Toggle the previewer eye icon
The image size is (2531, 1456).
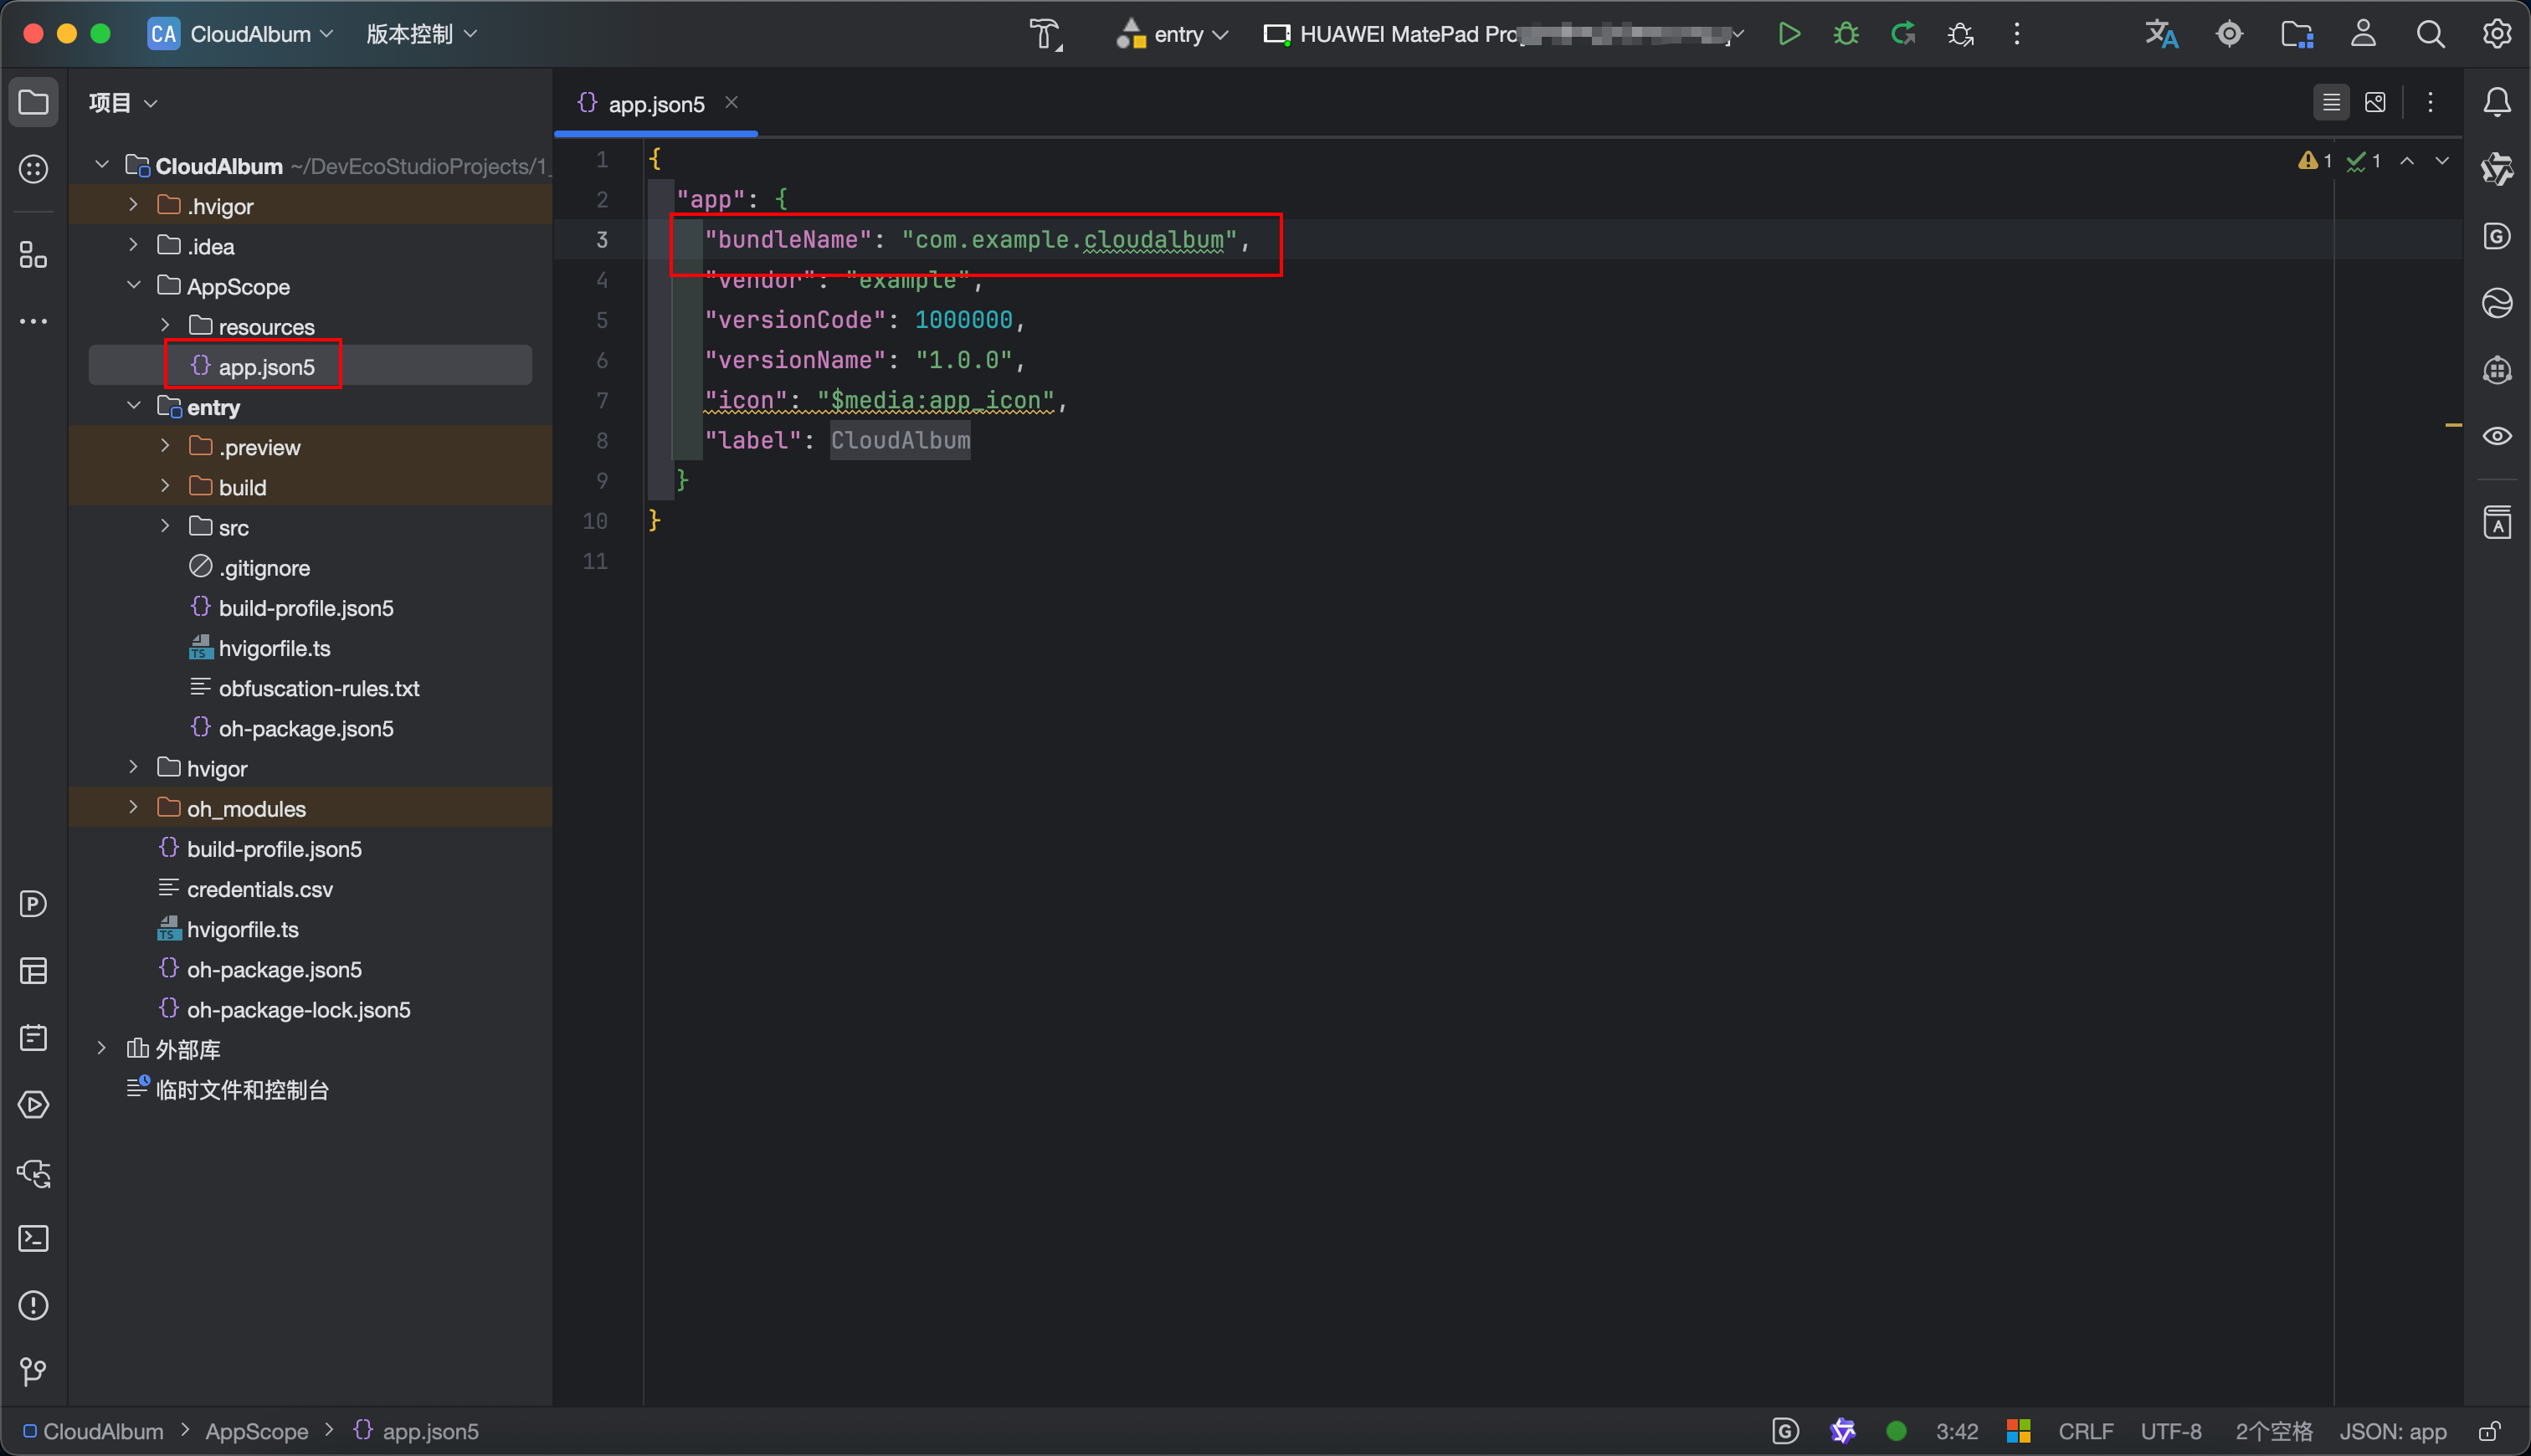point(2497,436)
